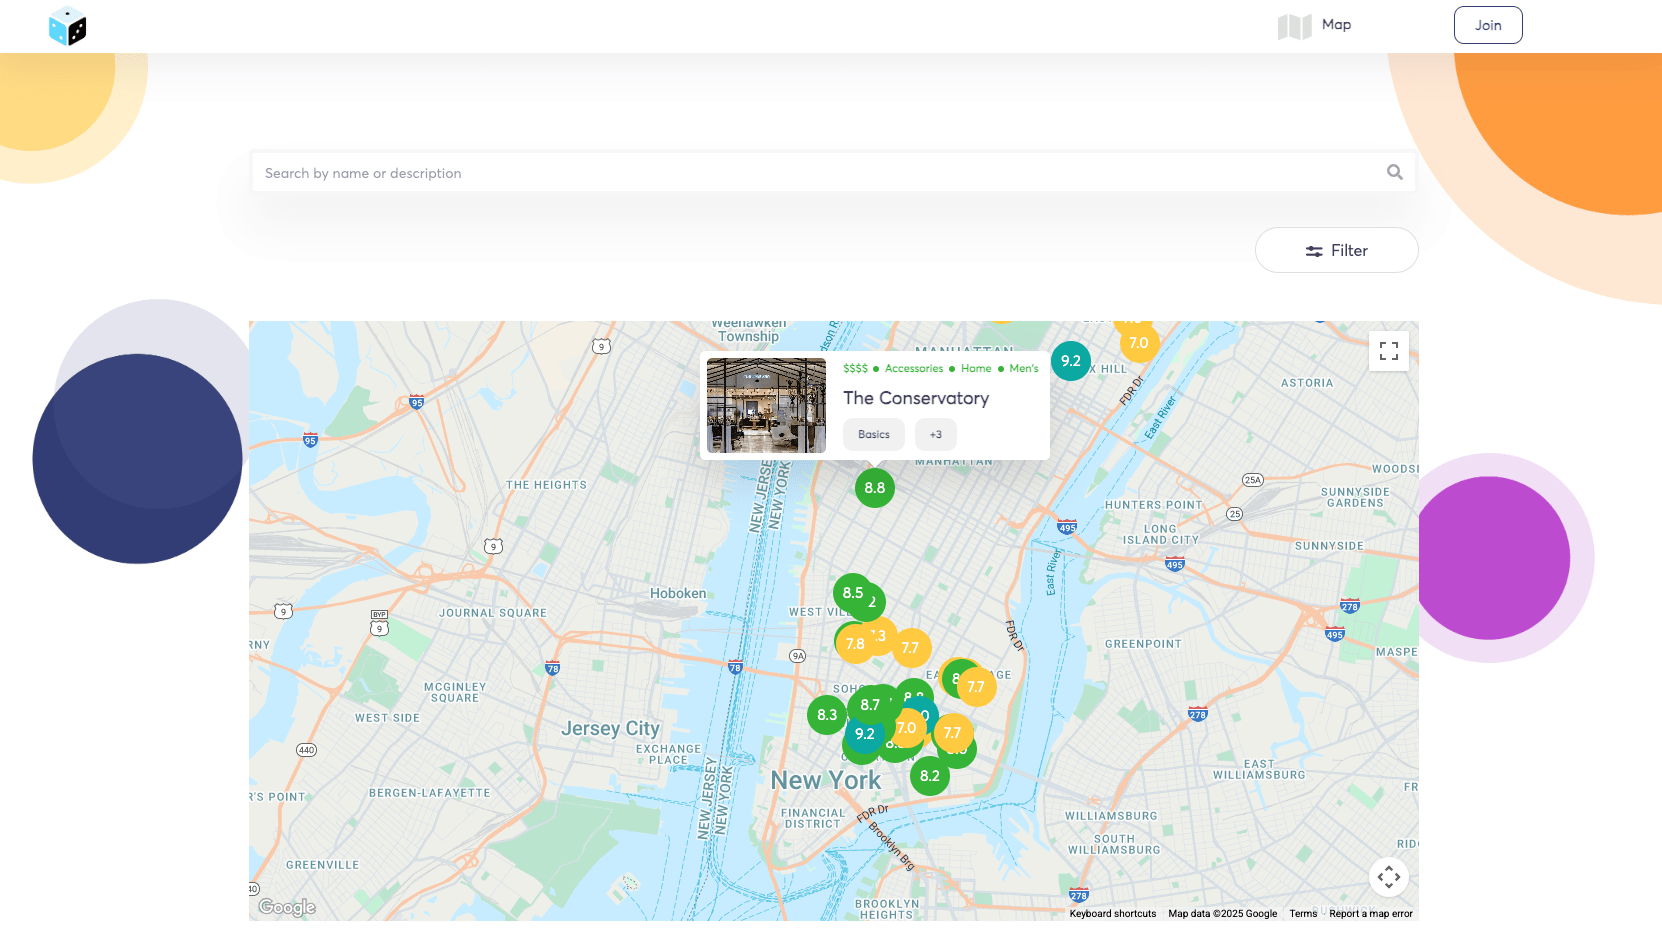Expand the +3 more tags chip
Viewport: 1662px width, 929px height.
click(x=936, y=434)
